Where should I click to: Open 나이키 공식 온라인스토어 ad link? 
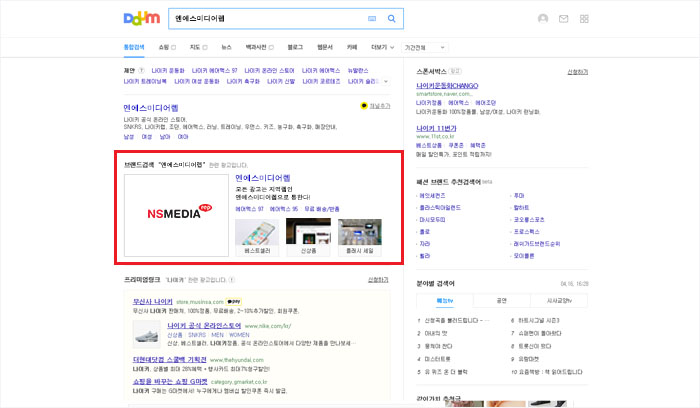point(204,326)
